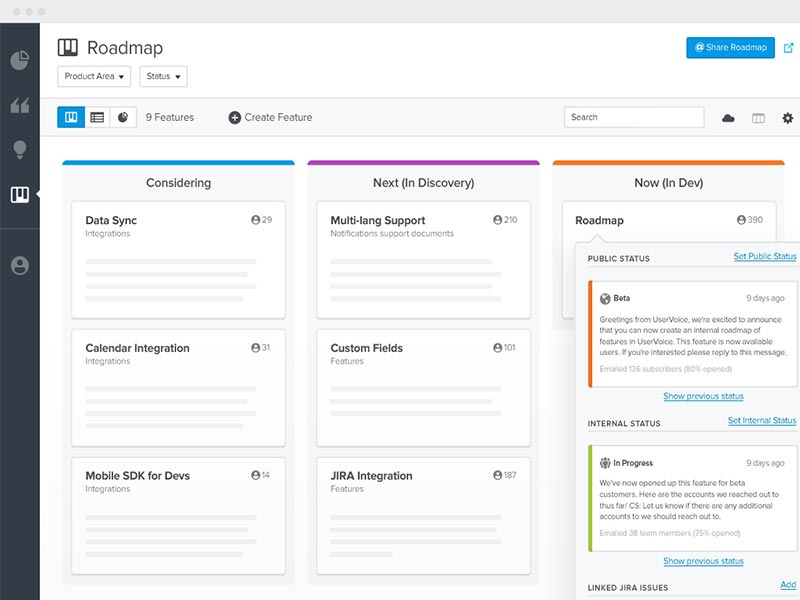Expand the Product Area dropdown

point(95,76)
